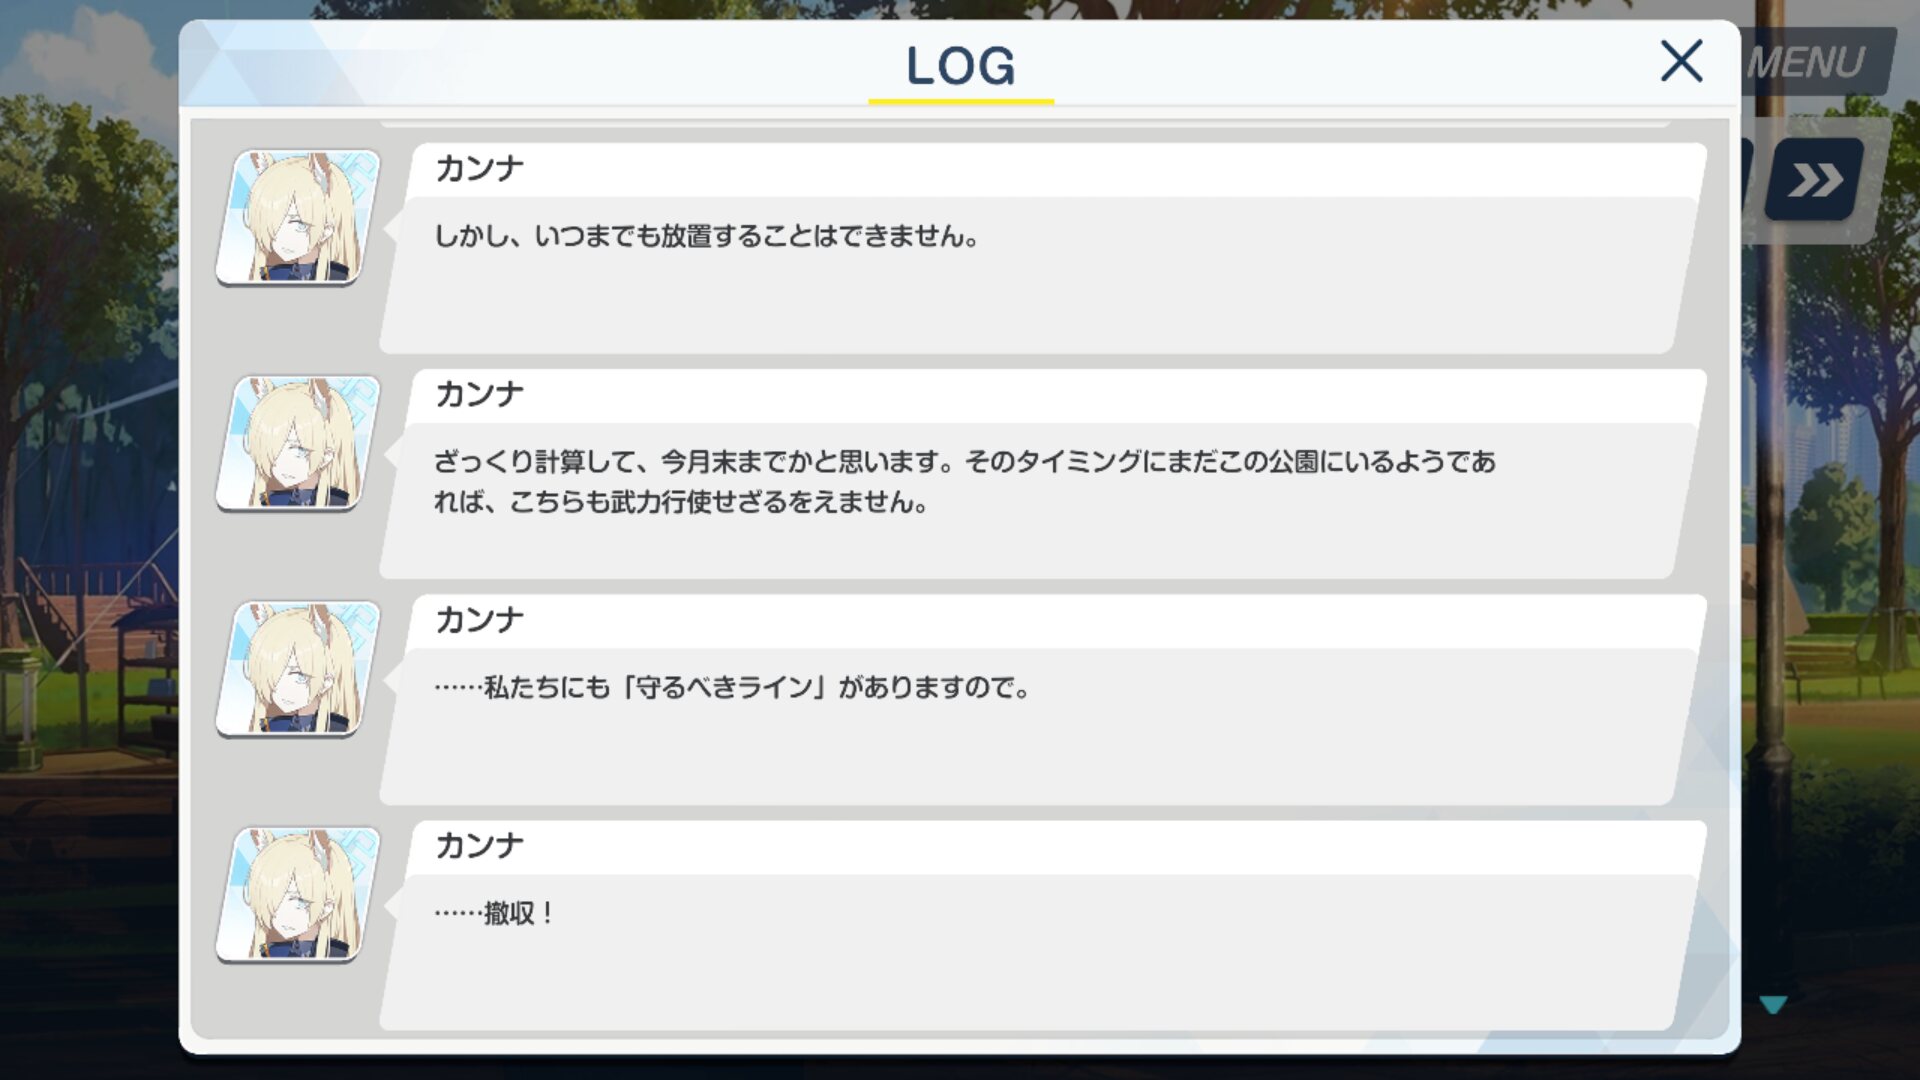The image size is (1920, 1080).
Task: Tap Kanna's avatar on the first message
Action: click(298, 217)
